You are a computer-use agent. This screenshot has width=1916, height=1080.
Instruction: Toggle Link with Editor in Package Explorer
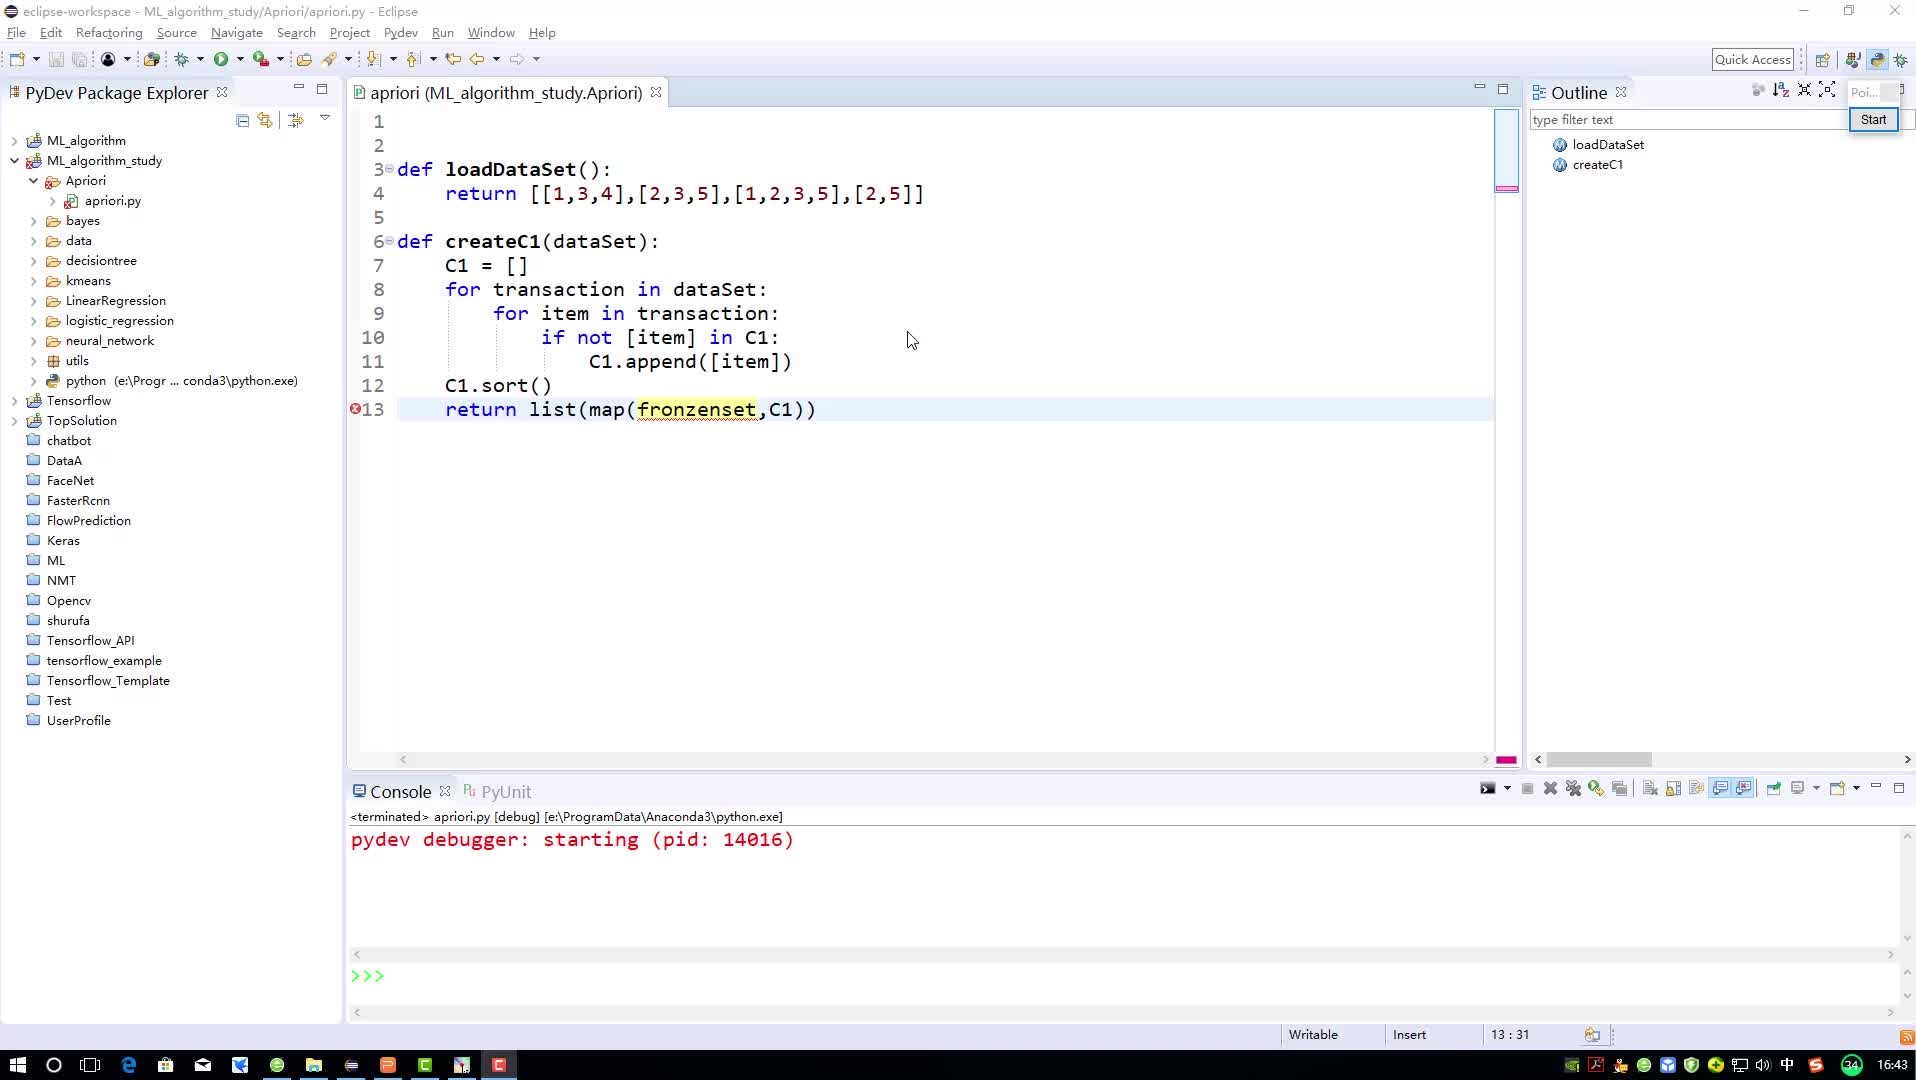pyautogui.click(x=265, y=120)
